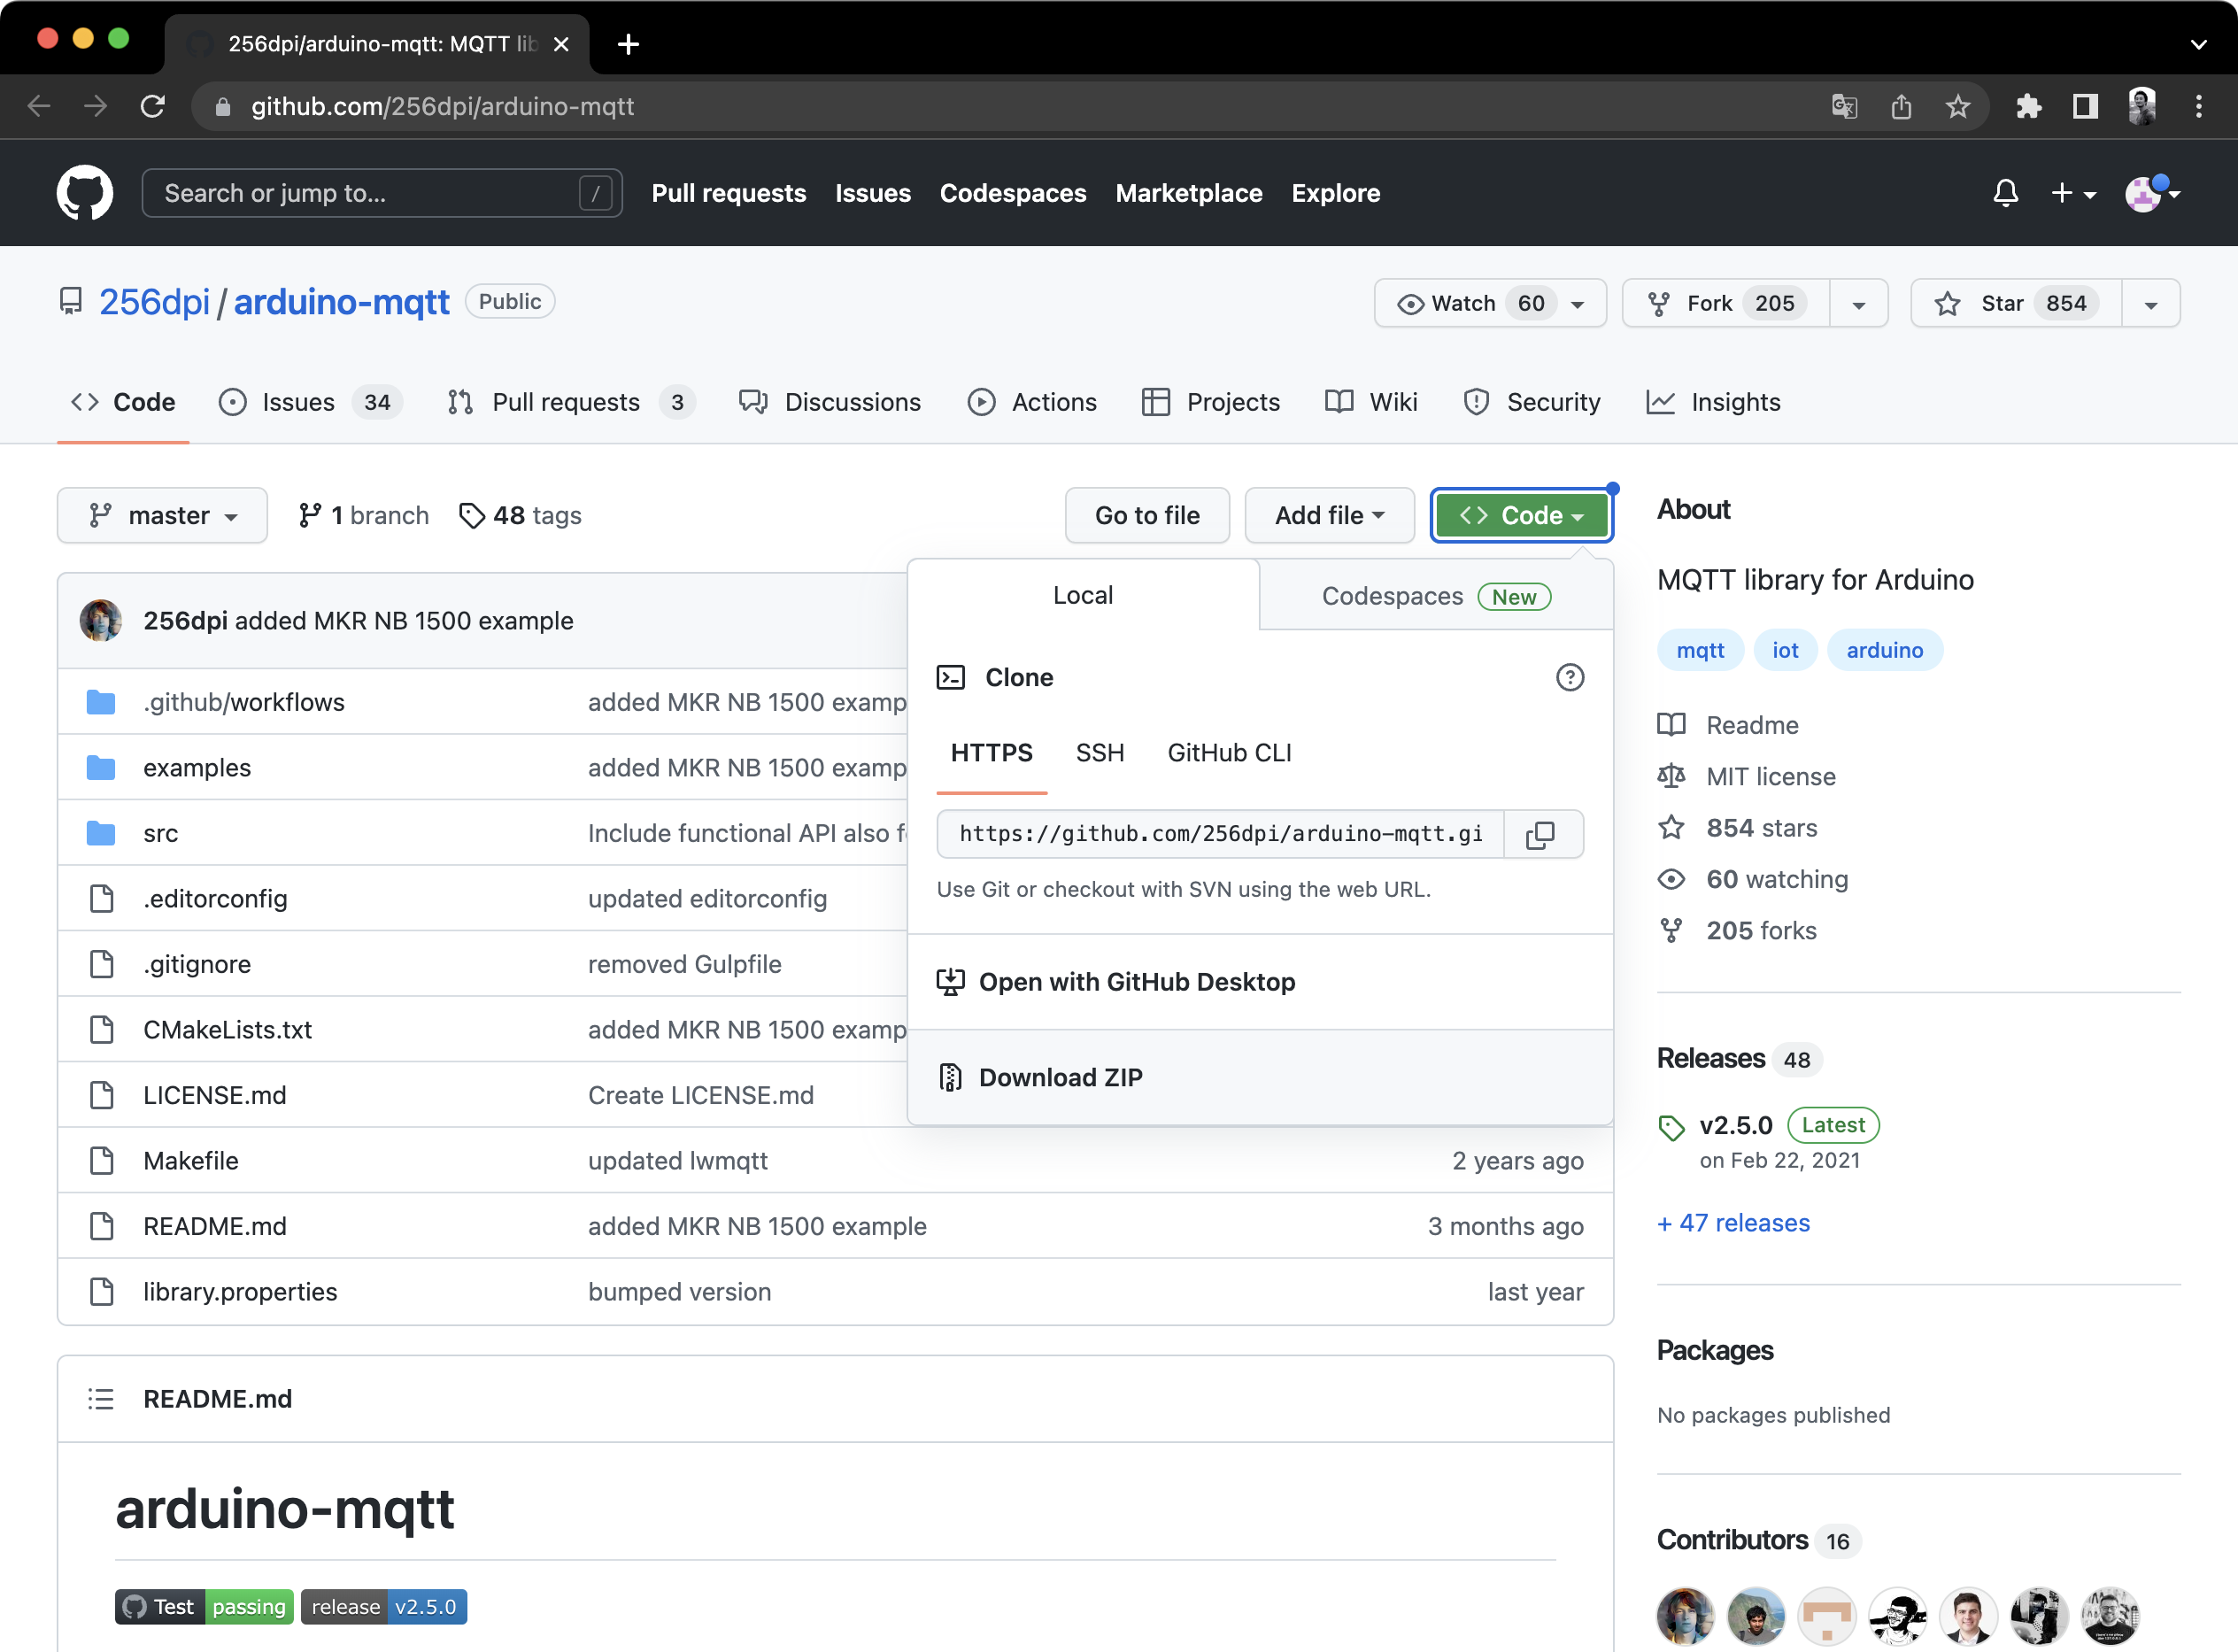Fork the repository
The width and height of the screenshot is (2238, 1652).
[x=1726, y=303]
